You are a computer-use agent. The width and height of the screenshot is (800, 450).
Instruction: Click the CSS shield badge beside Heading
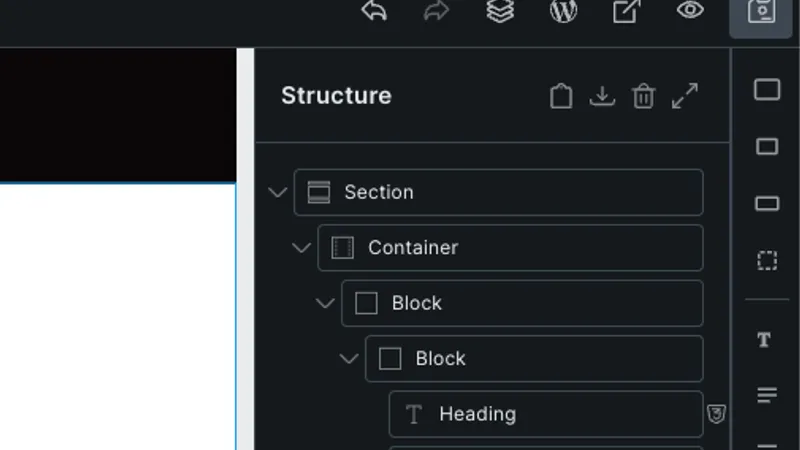click(716, 414)
